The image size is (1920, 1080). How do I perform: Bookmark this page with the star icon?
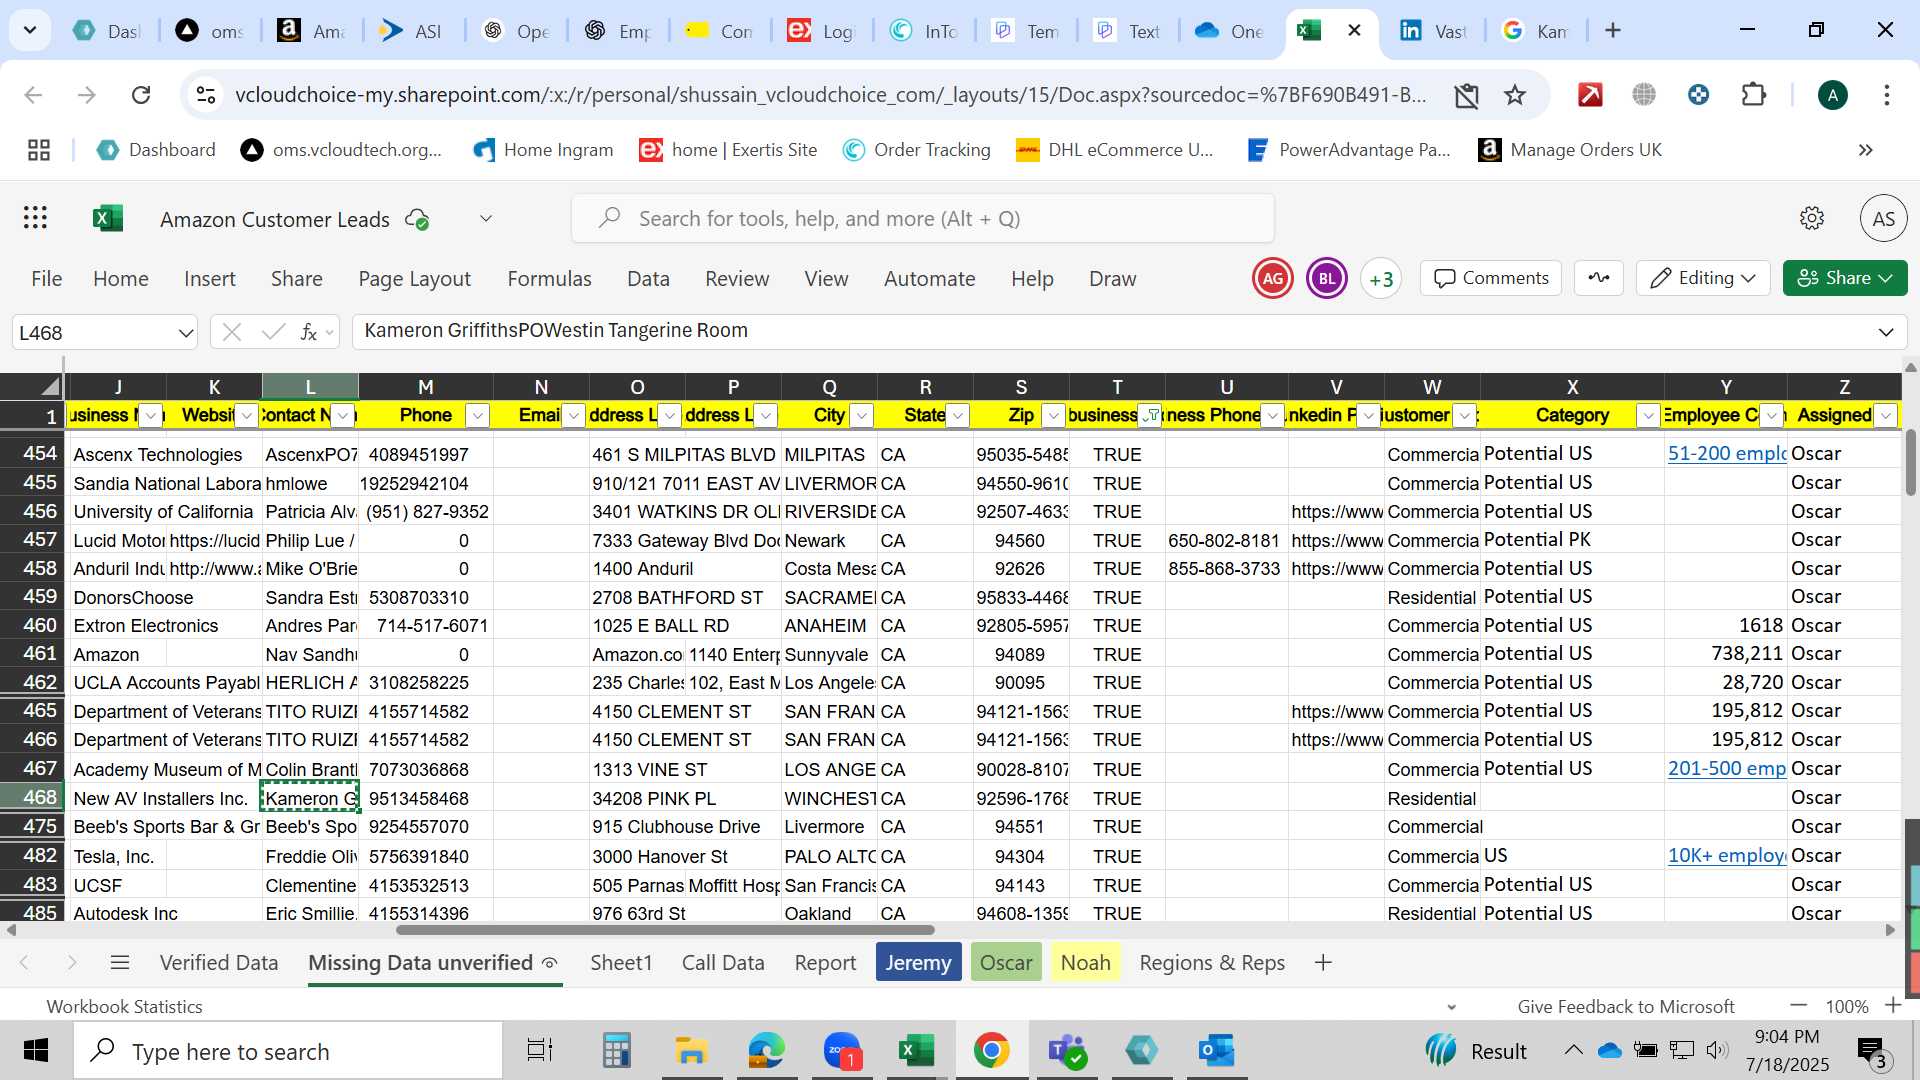tap(1515, 95)
